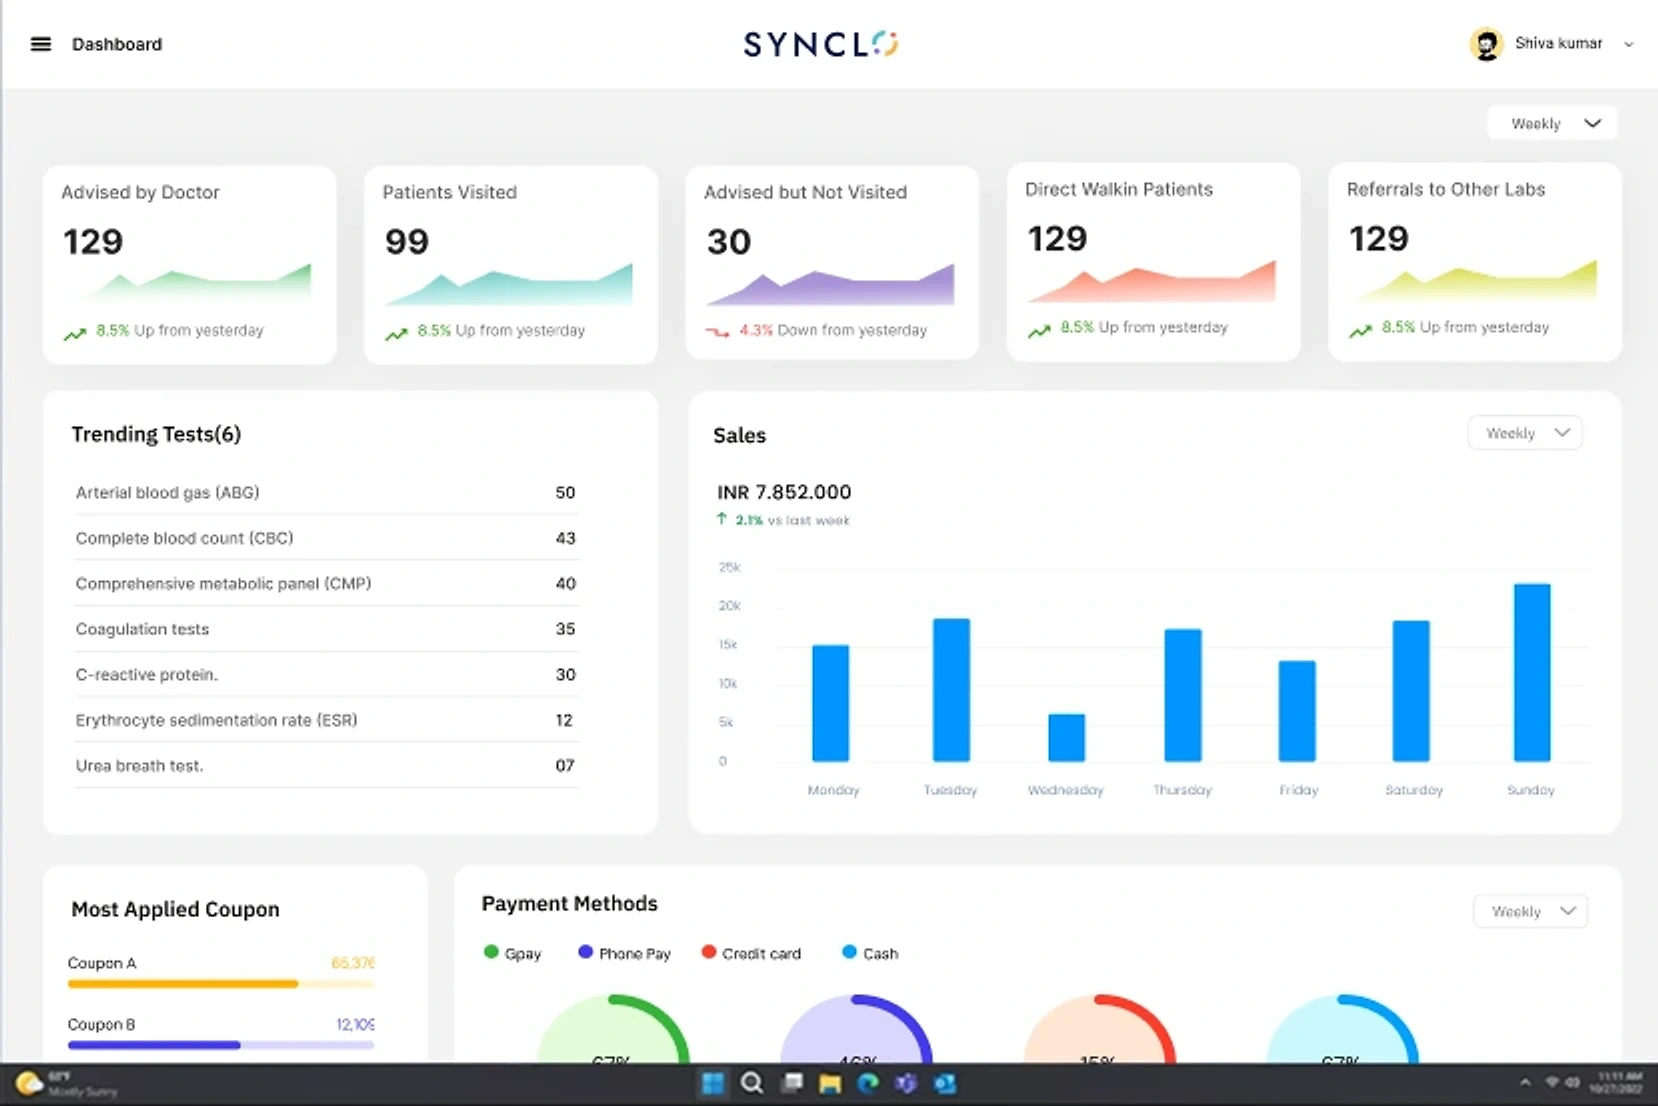Open the network and volume tray icons
Image resolution: width=1658 pixels, height=1106 pixels.
coord(1562,1083)
